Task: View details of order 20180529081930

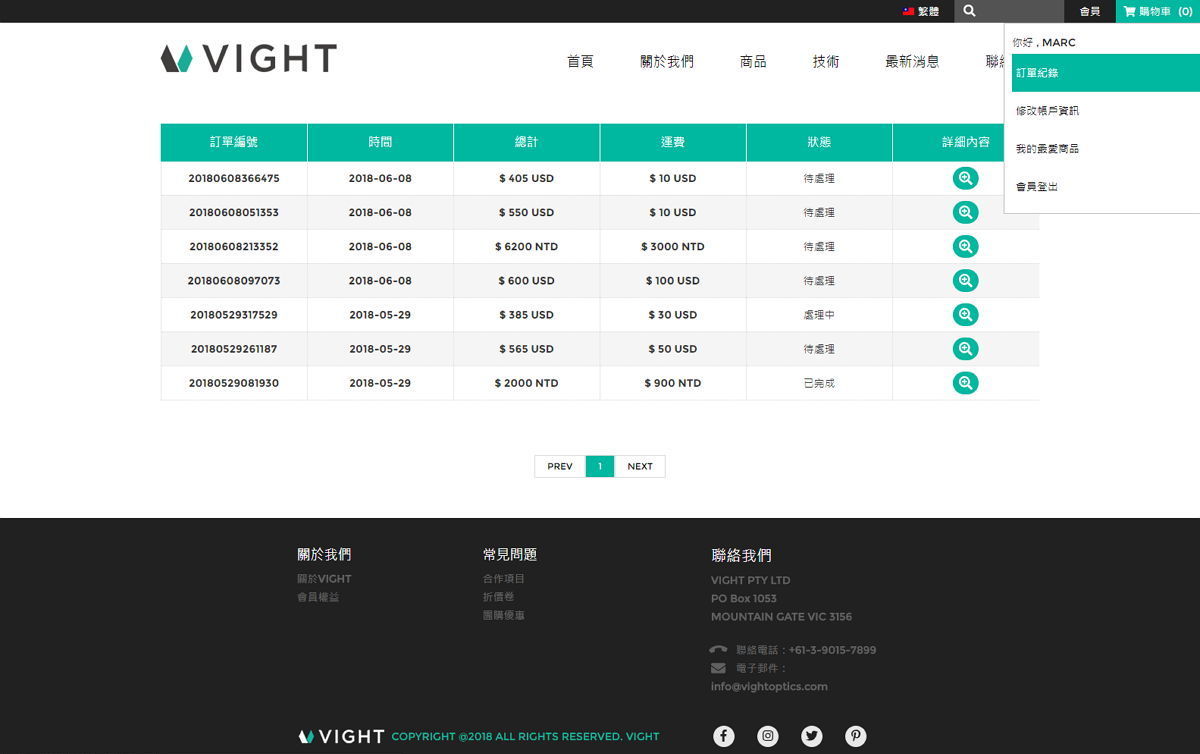Action: [965, 383]
